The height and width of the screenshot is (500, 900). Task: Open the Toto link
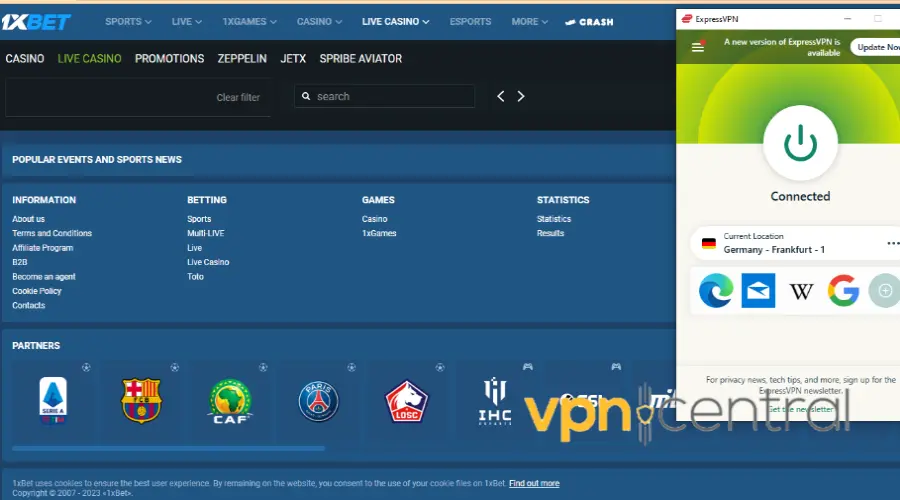click(x=195, y=277)
